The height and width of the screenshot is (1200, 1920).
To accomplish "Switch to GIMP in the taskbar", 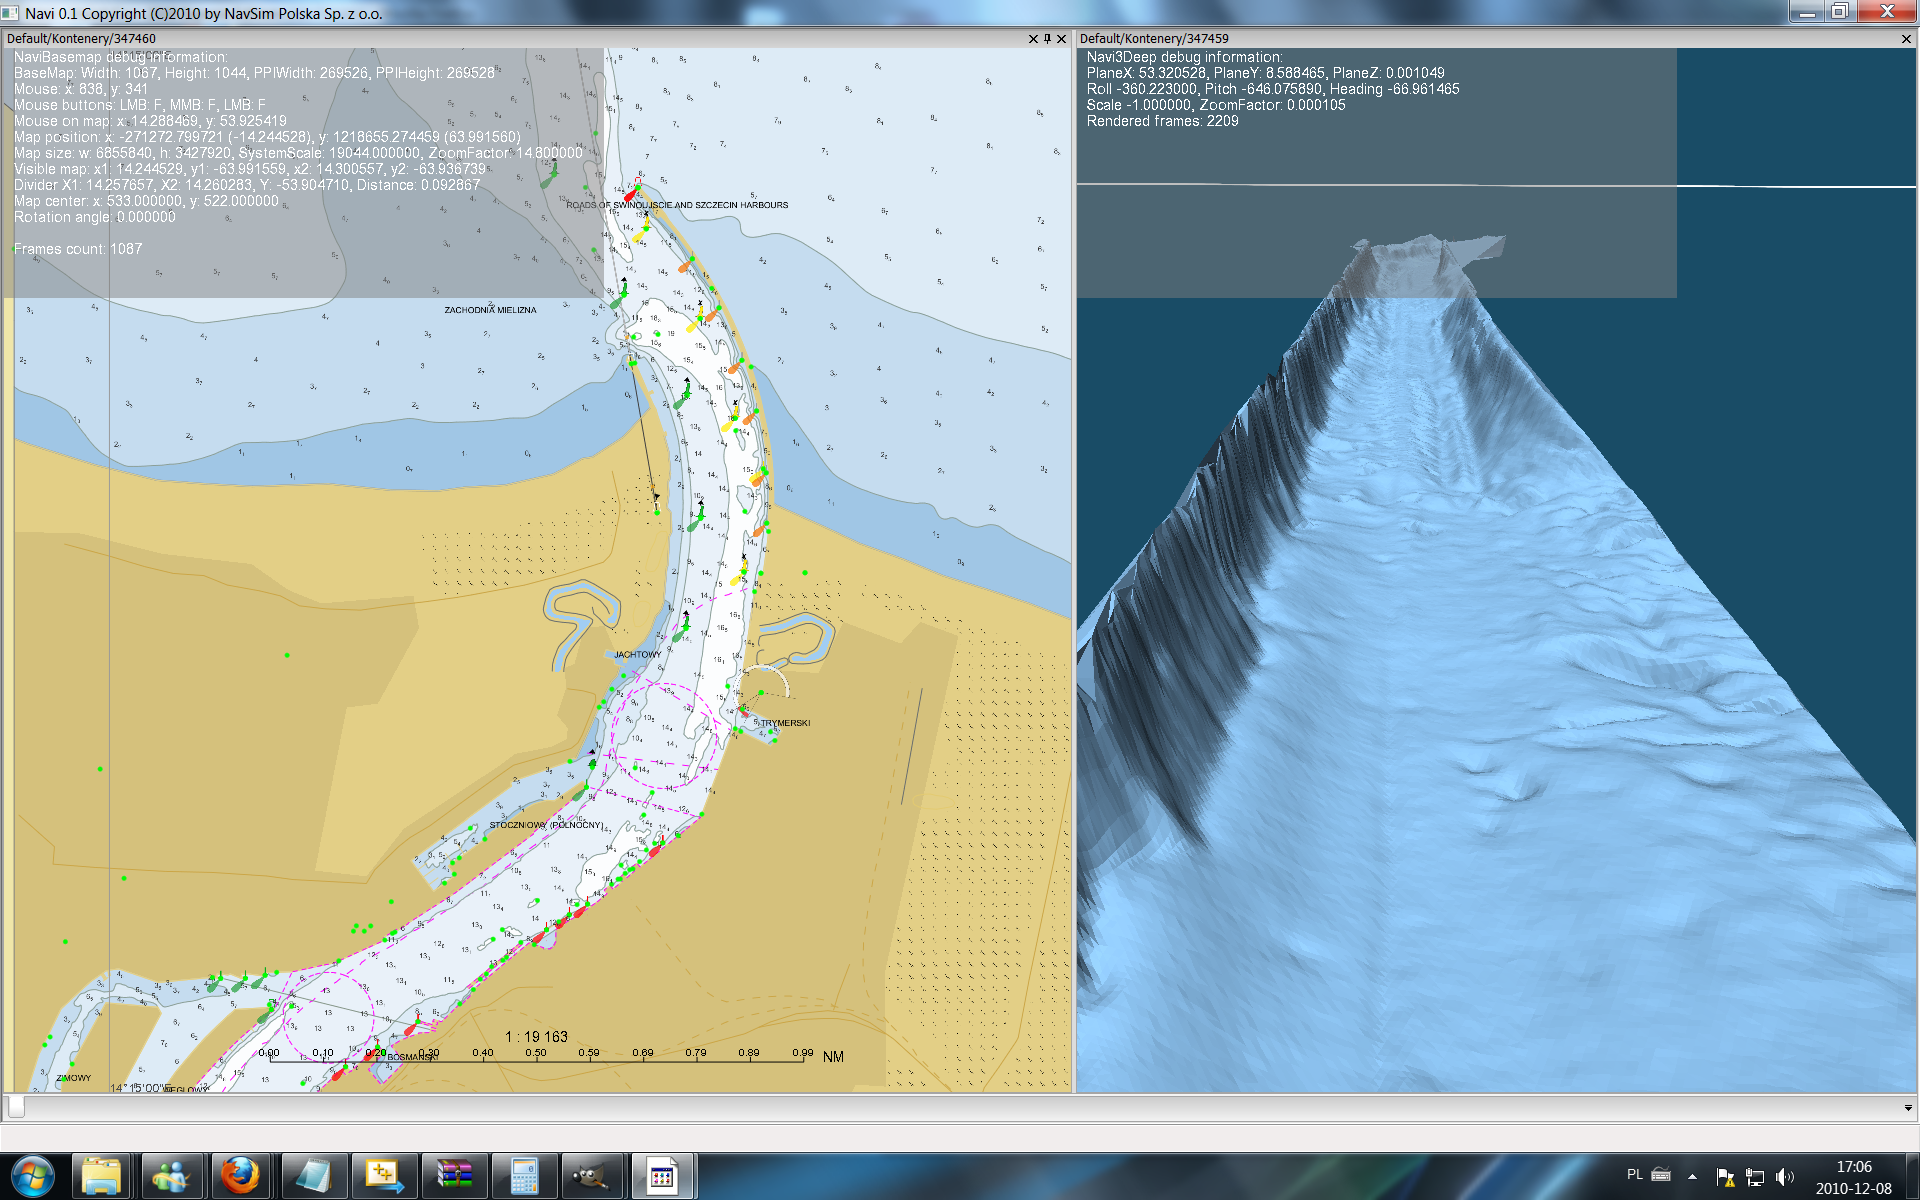I will tap(594, 1176).
